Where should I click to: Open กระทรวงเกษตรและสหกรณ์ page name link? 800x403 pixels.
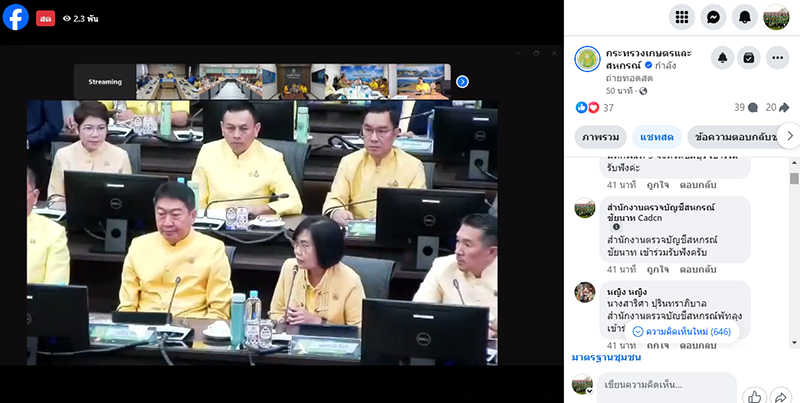(649, 59)
